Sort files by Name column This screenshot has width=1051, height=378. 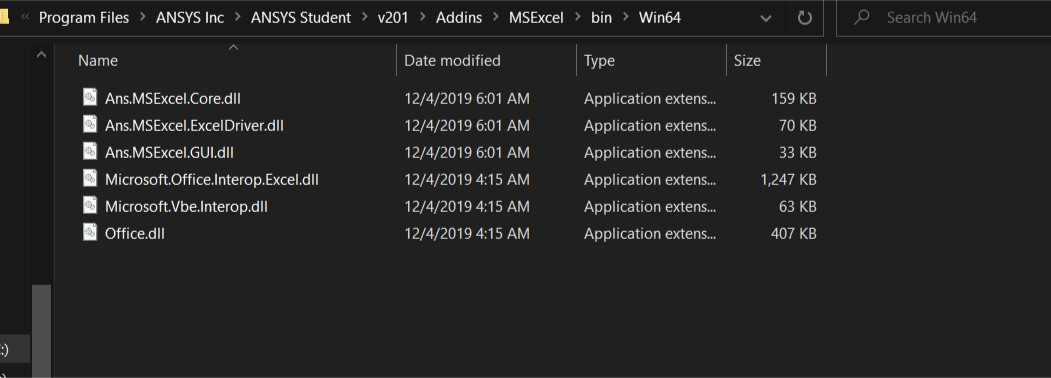(x=98, y=60)
